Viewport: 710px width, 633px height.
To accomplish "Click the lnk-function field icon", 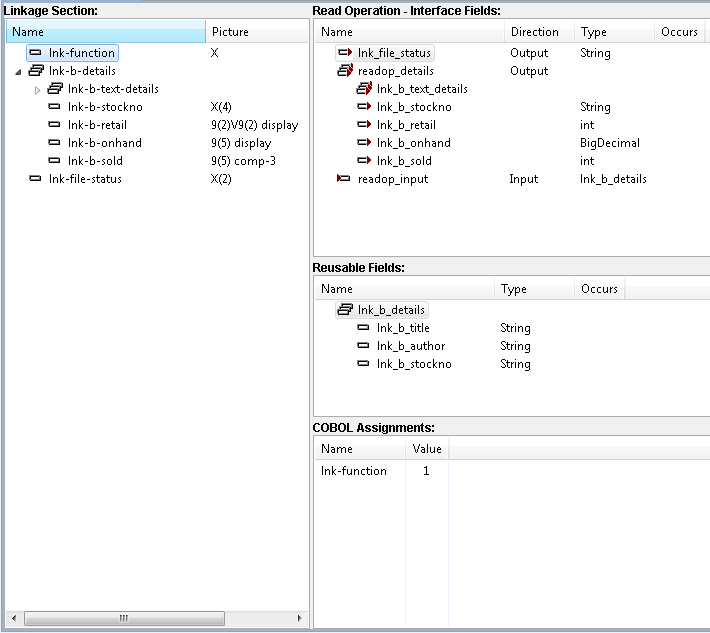I will [x=35, y=53].
